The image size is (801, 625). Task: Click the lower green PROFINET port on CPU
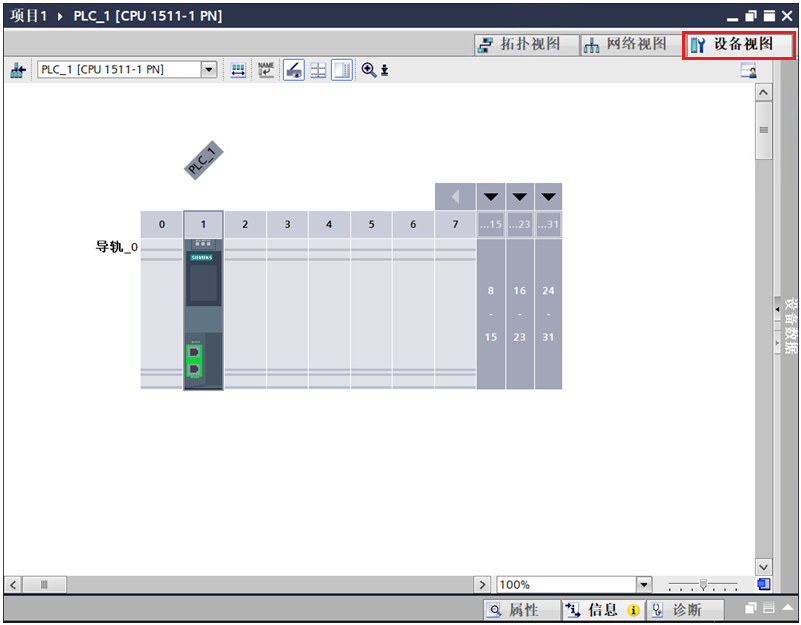click(194, 368)
